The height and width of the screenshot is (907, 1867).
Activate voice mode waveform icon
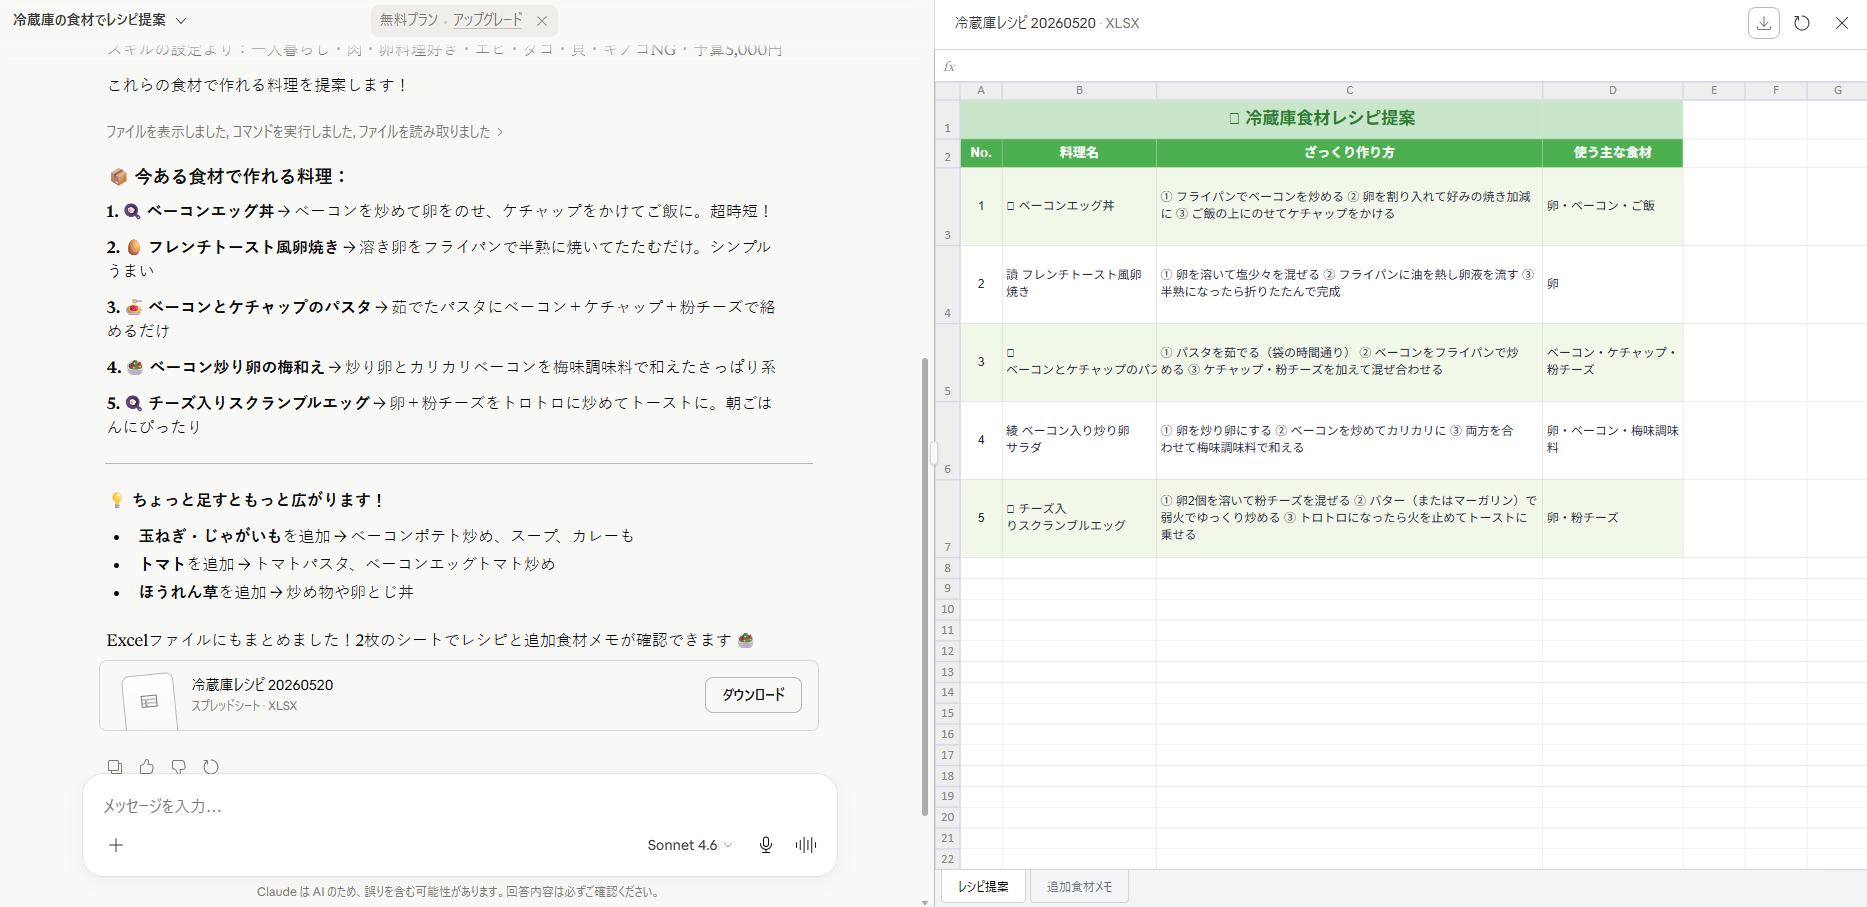[806, 845]
